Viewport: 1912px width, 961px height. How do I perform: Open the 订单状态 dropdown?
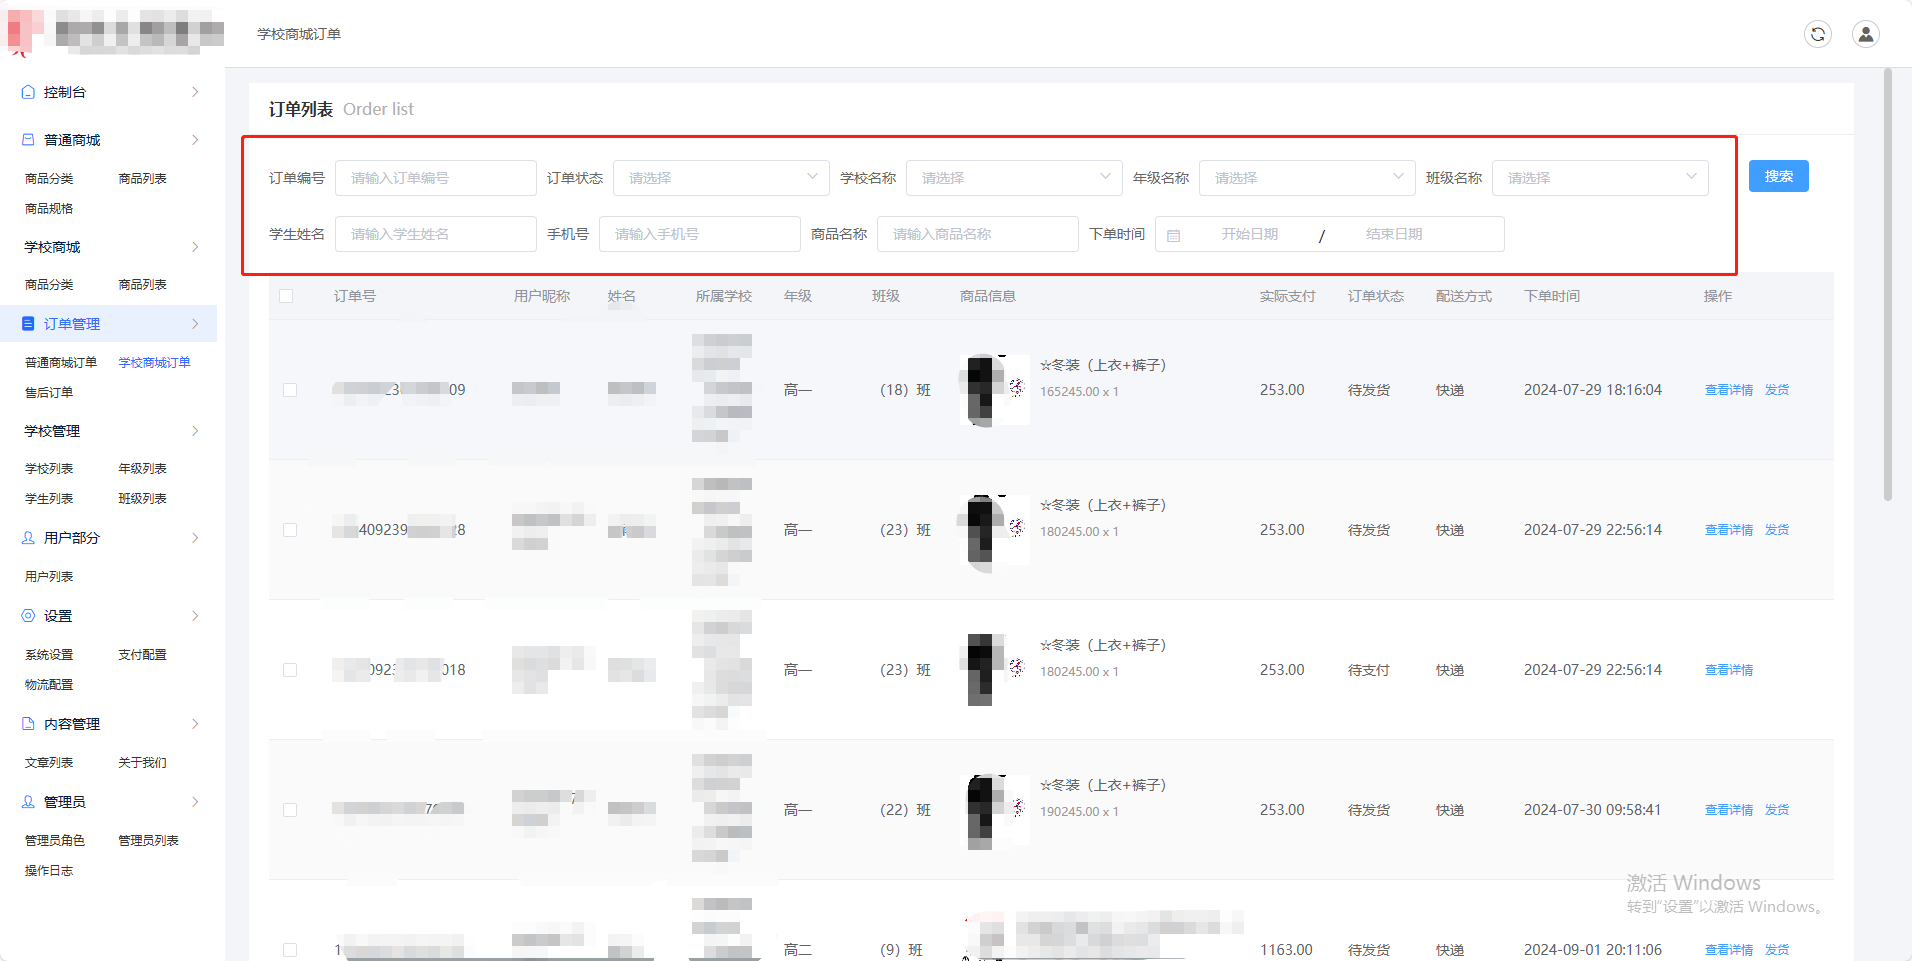click(x=720, y=178)
